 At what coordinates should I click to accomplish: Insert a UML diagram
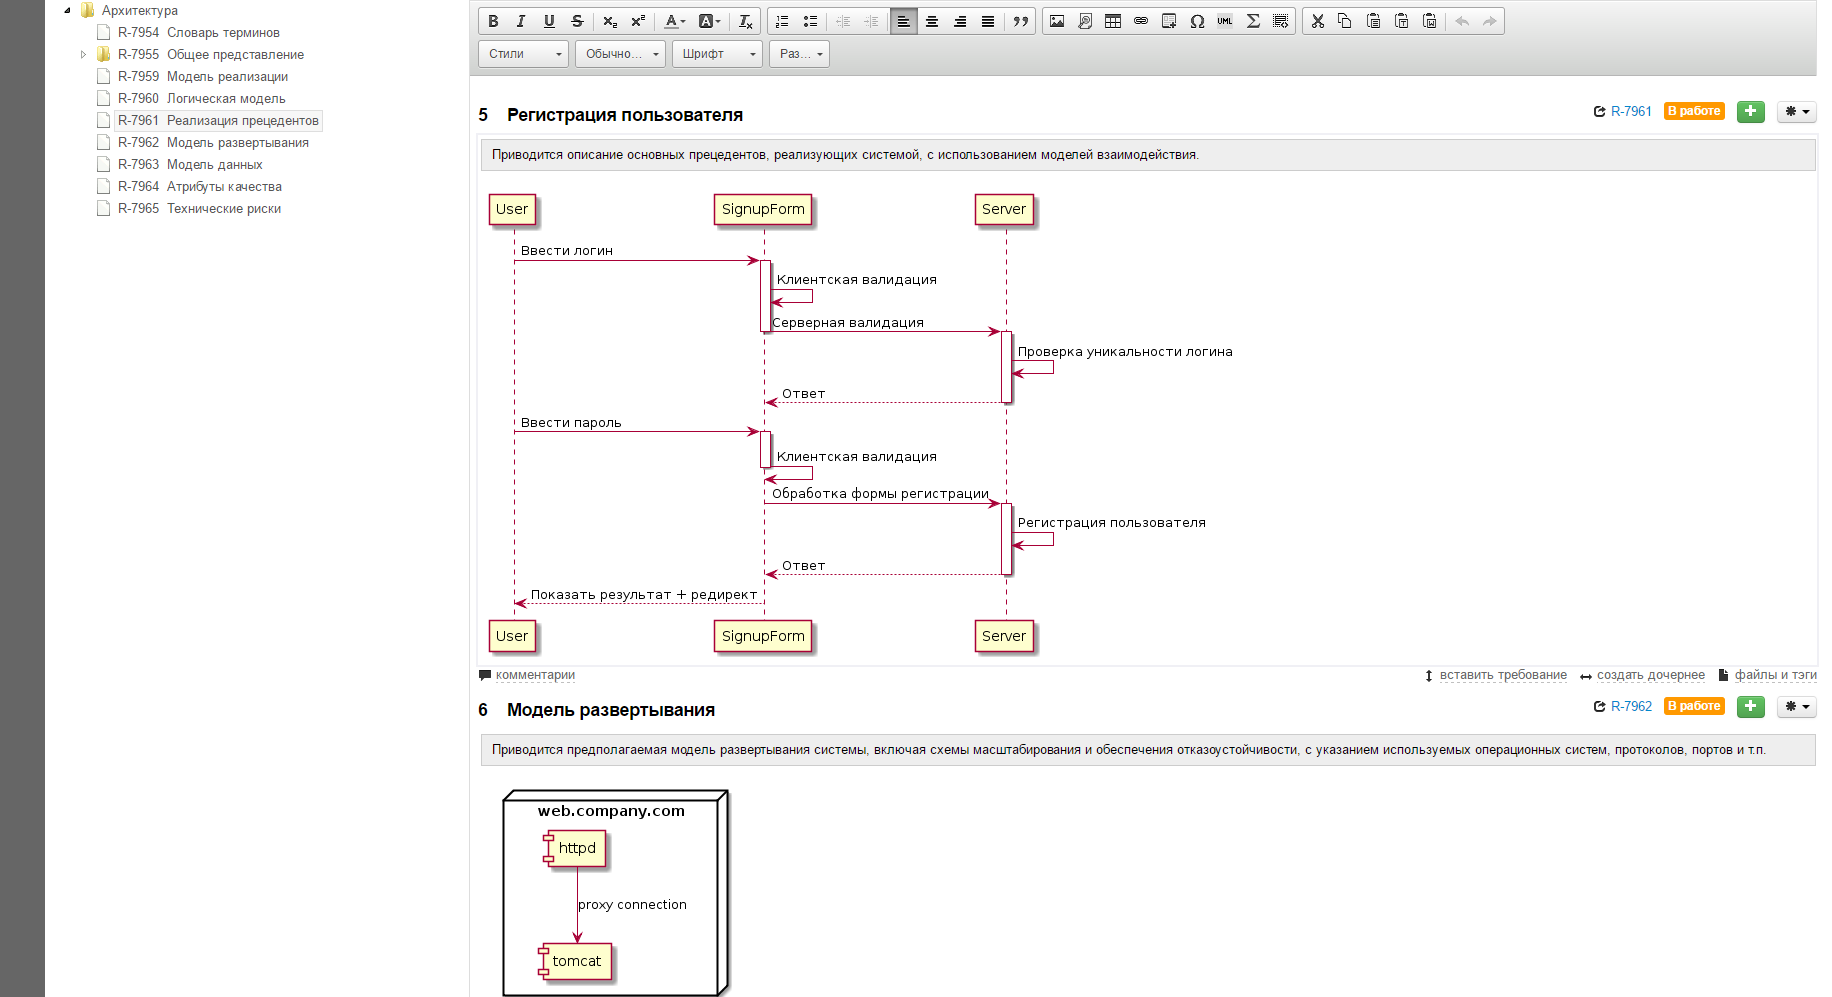[x=1225, y=21]
